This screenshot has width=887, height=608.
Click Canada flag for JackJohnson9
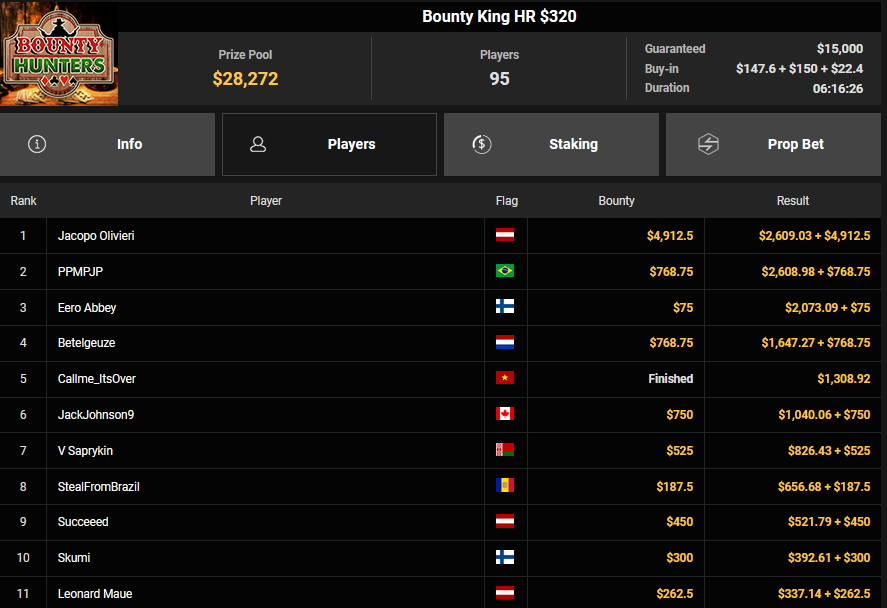click(505, 414)
